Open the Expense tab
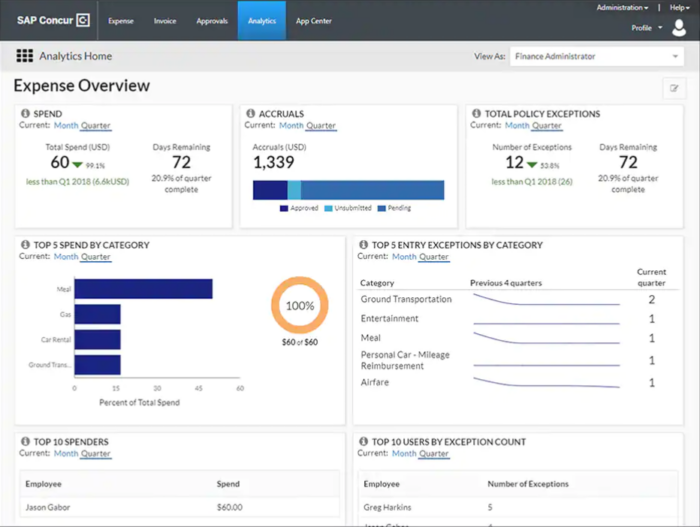Image resolution: width=700 pixels, height=527 pixels. click(x=120, y=20)
